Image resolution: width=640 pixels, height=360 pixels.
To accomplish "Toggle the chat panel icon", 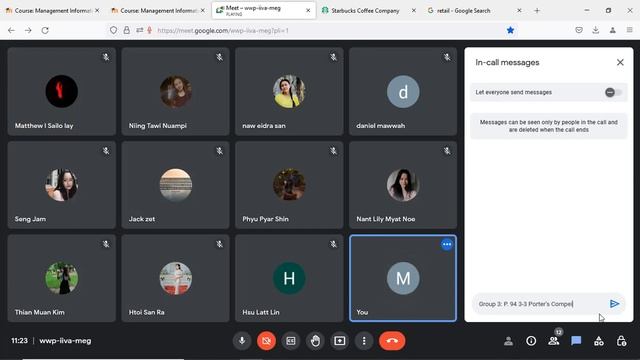I will [576, 340].
